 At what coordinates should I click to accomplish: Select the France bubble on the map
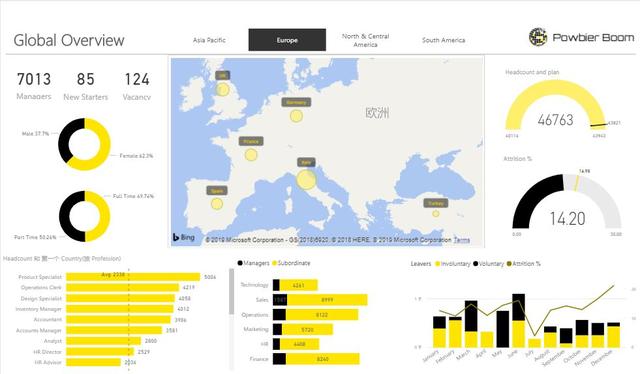pyautogui.click(x=251, y=155)
